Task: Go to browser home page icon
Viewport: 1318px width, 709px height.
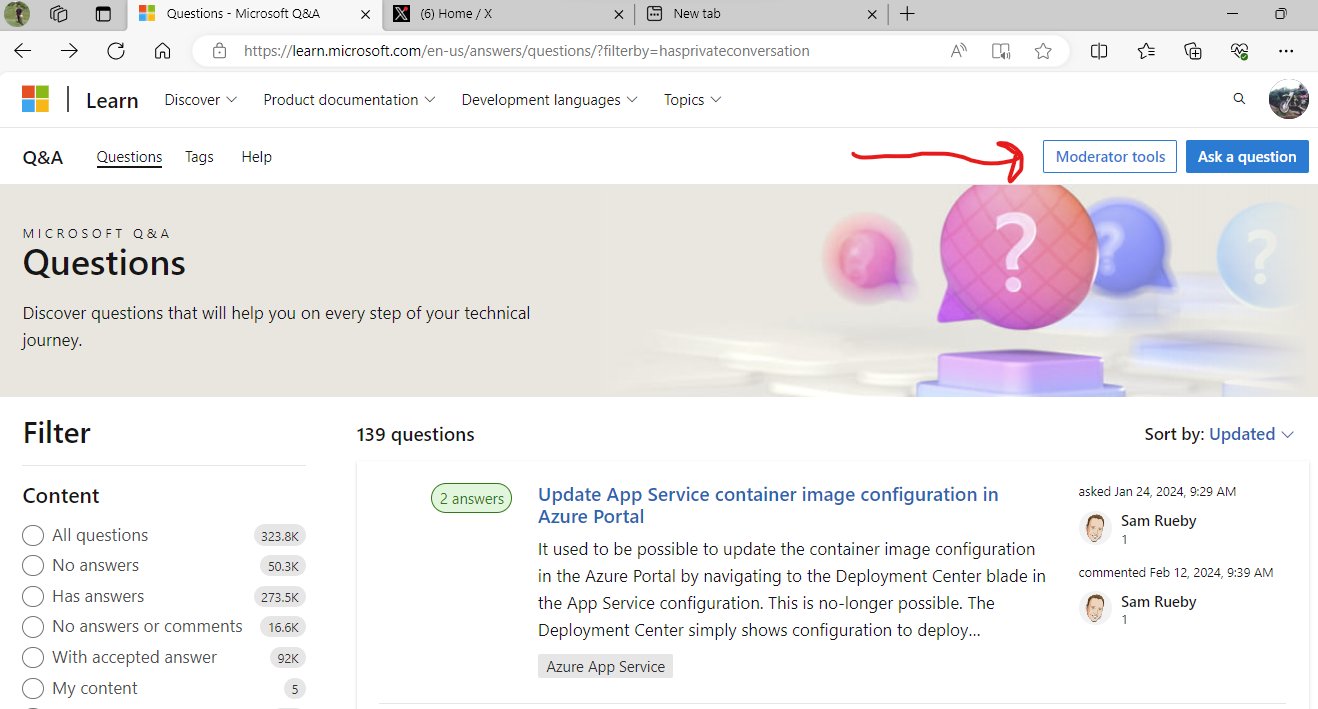Action: click(163, 51)
